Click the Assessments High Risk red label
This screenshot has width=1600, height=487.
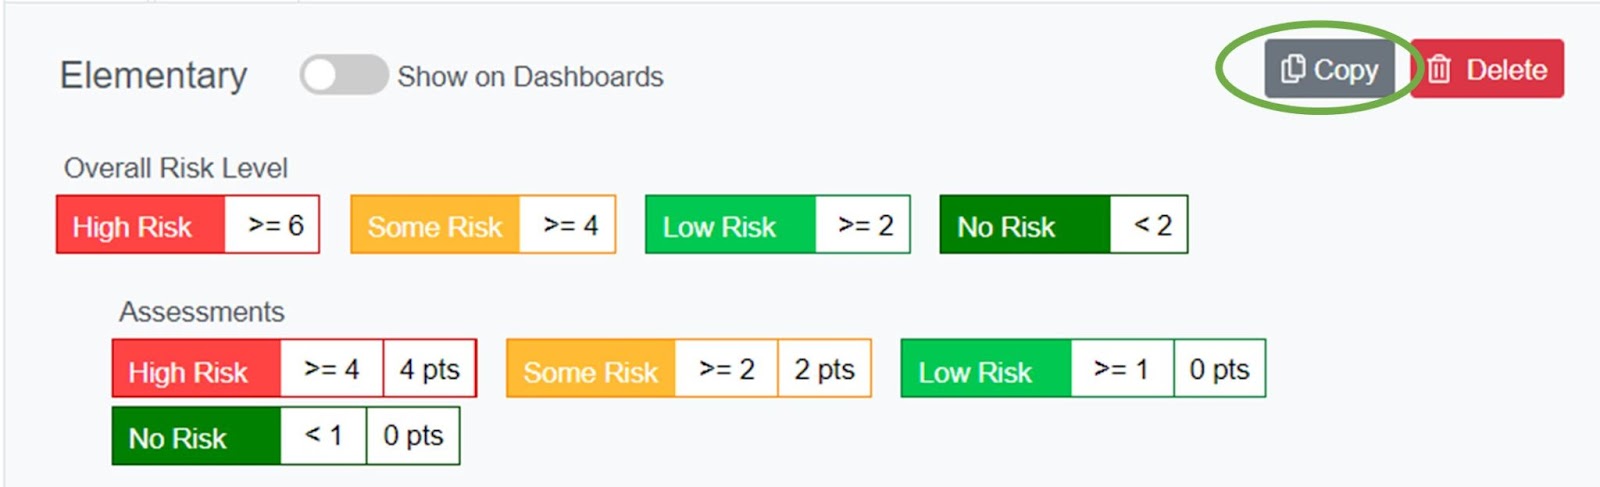pos(196,369)
